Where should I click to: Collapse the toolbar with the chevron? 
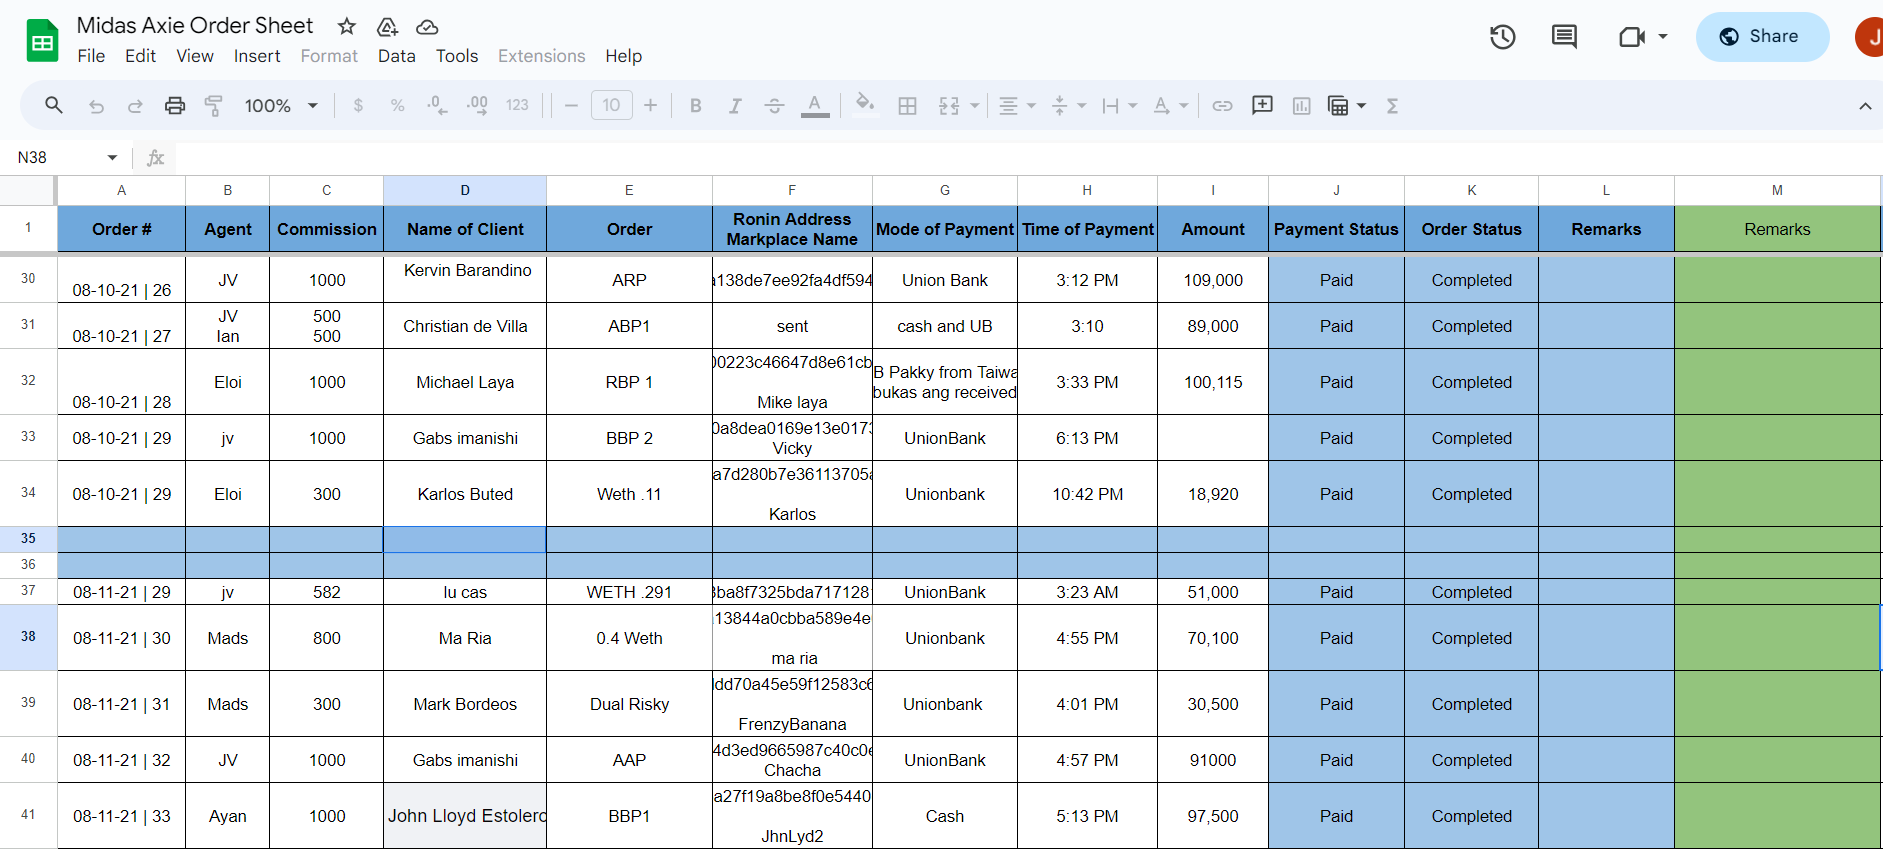(1864, 106)
